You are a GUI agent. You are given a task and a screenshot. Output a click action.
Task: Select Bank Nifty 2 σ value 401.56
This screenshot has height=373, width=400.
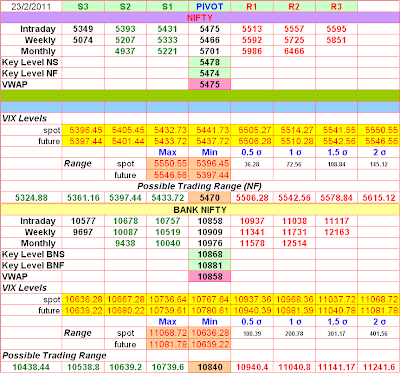379,334
